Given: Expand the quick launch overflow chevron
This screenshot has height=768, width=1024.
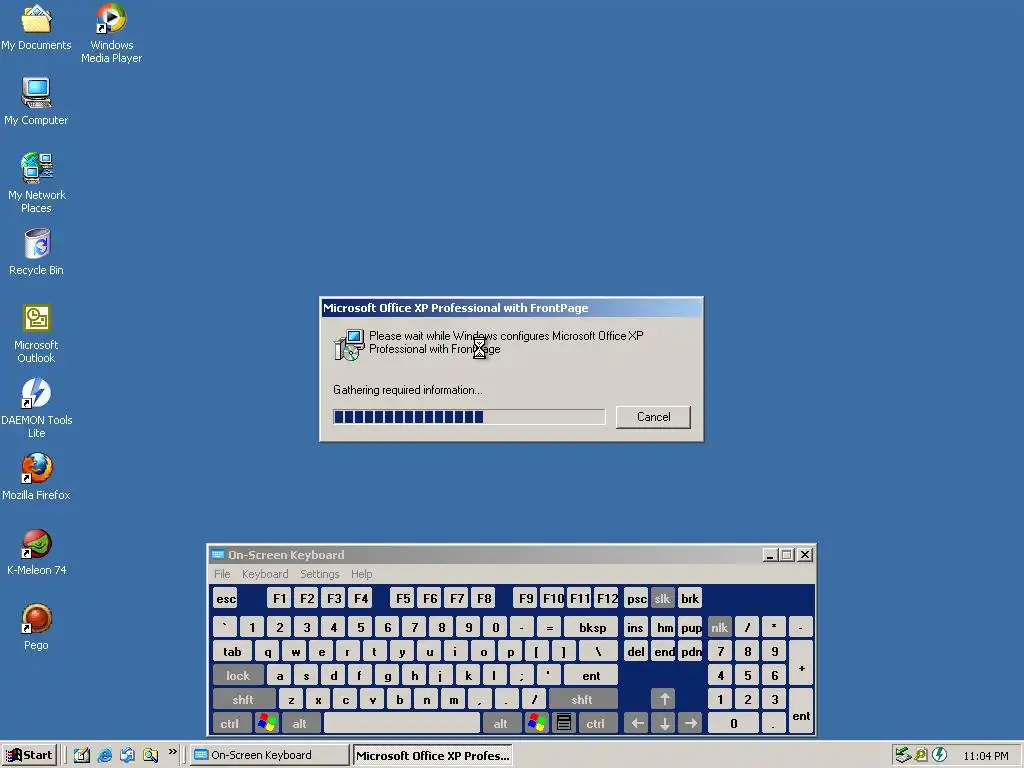Looking at the screenshot, I should (172, 752).
